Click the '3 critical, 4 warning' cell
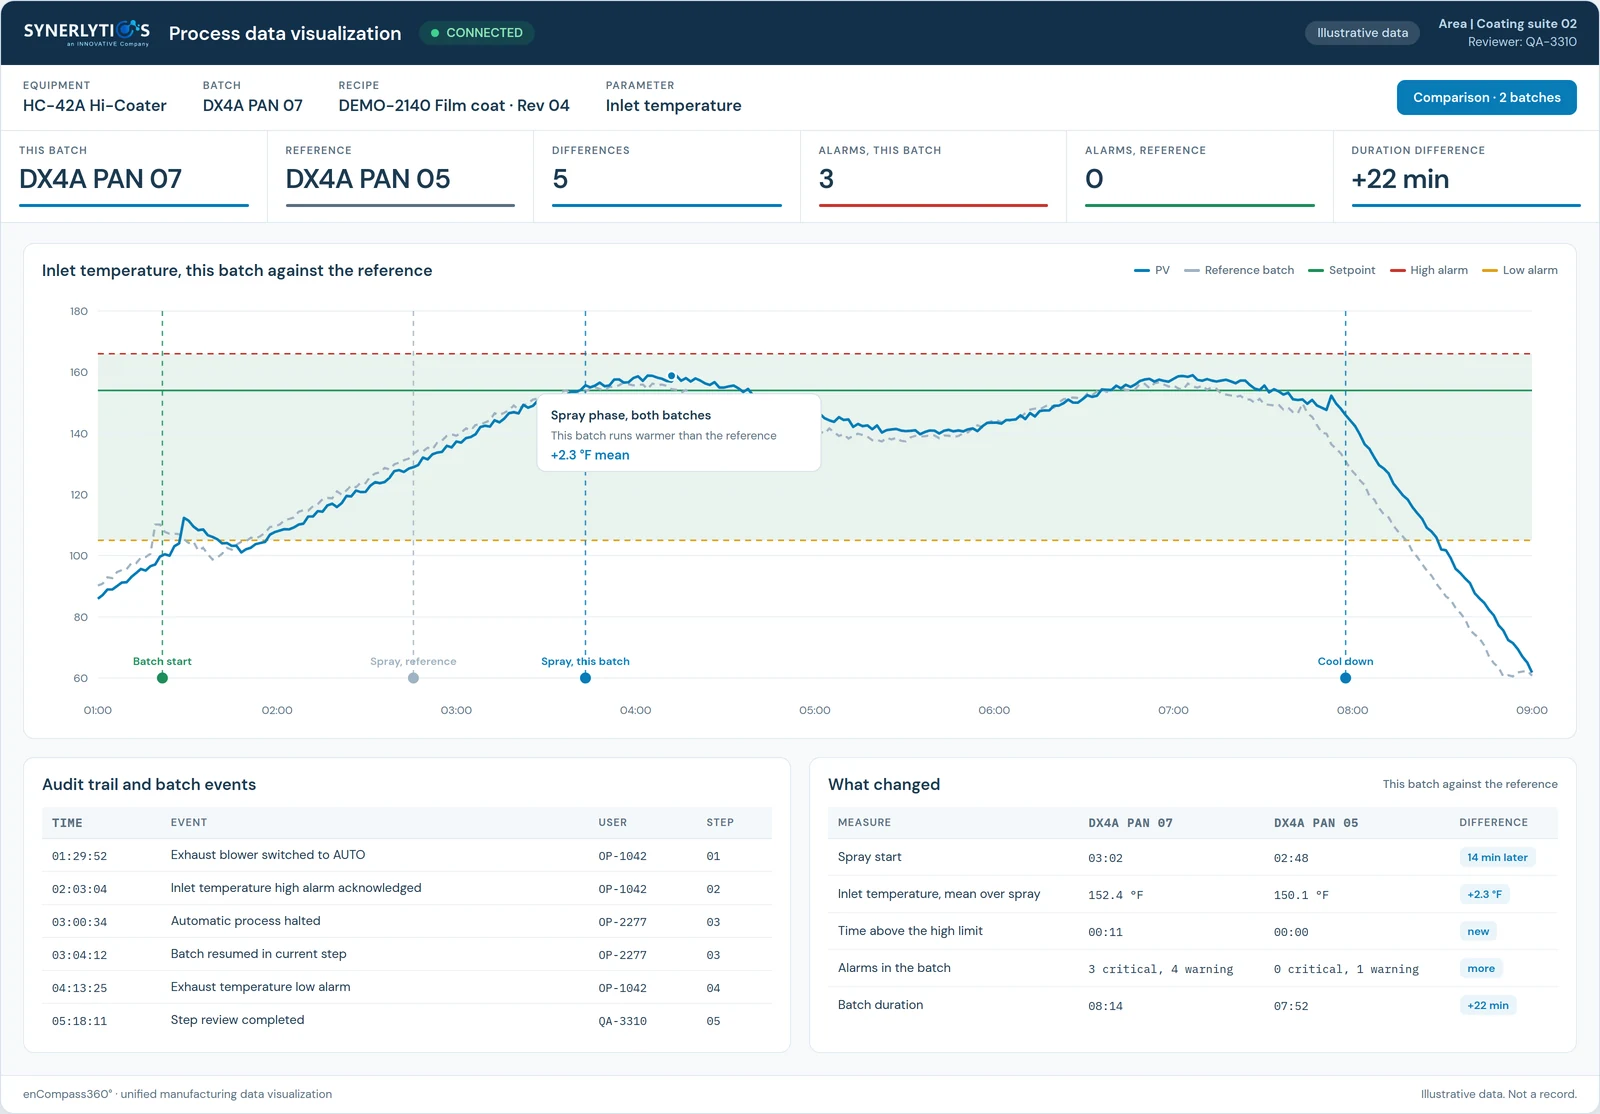The height and width of the screenshot is (1114, 1600). [1160, 969]
